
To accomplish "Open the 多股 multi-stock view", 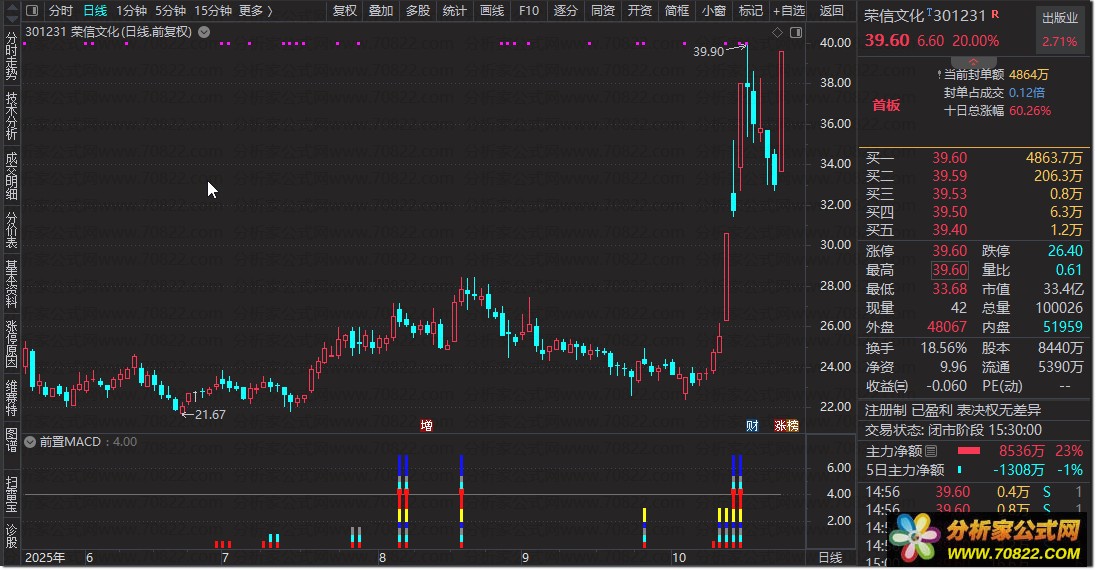I will click(418, 10).
